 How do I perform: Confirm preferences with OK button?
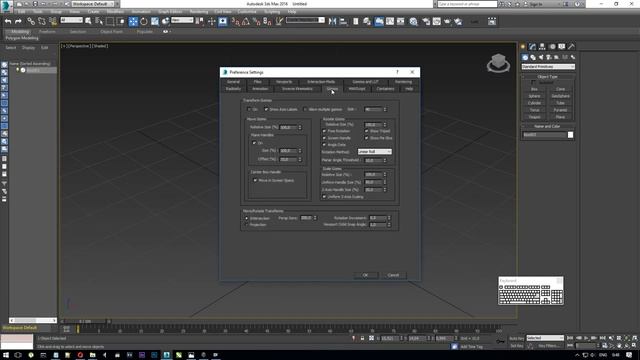click(x=365, y=275)
